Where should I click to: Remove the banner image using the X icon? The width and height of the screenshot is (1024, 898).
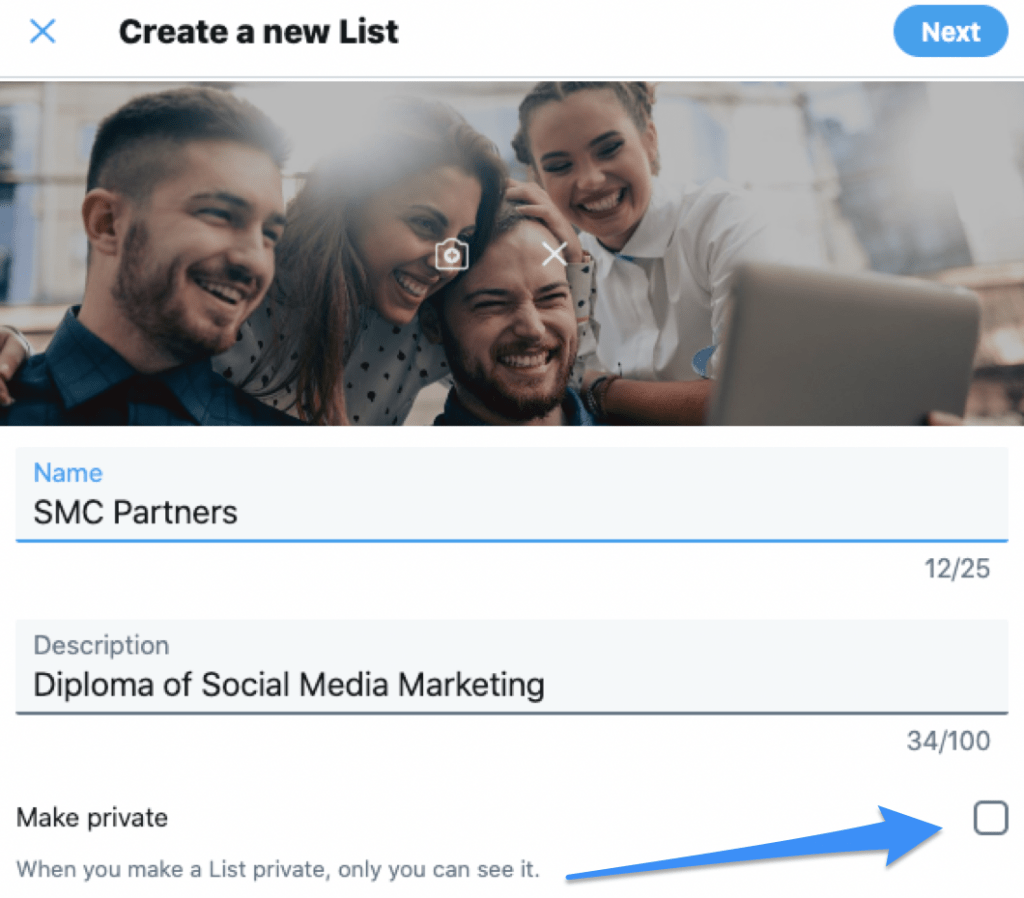(x=555, y=254)
